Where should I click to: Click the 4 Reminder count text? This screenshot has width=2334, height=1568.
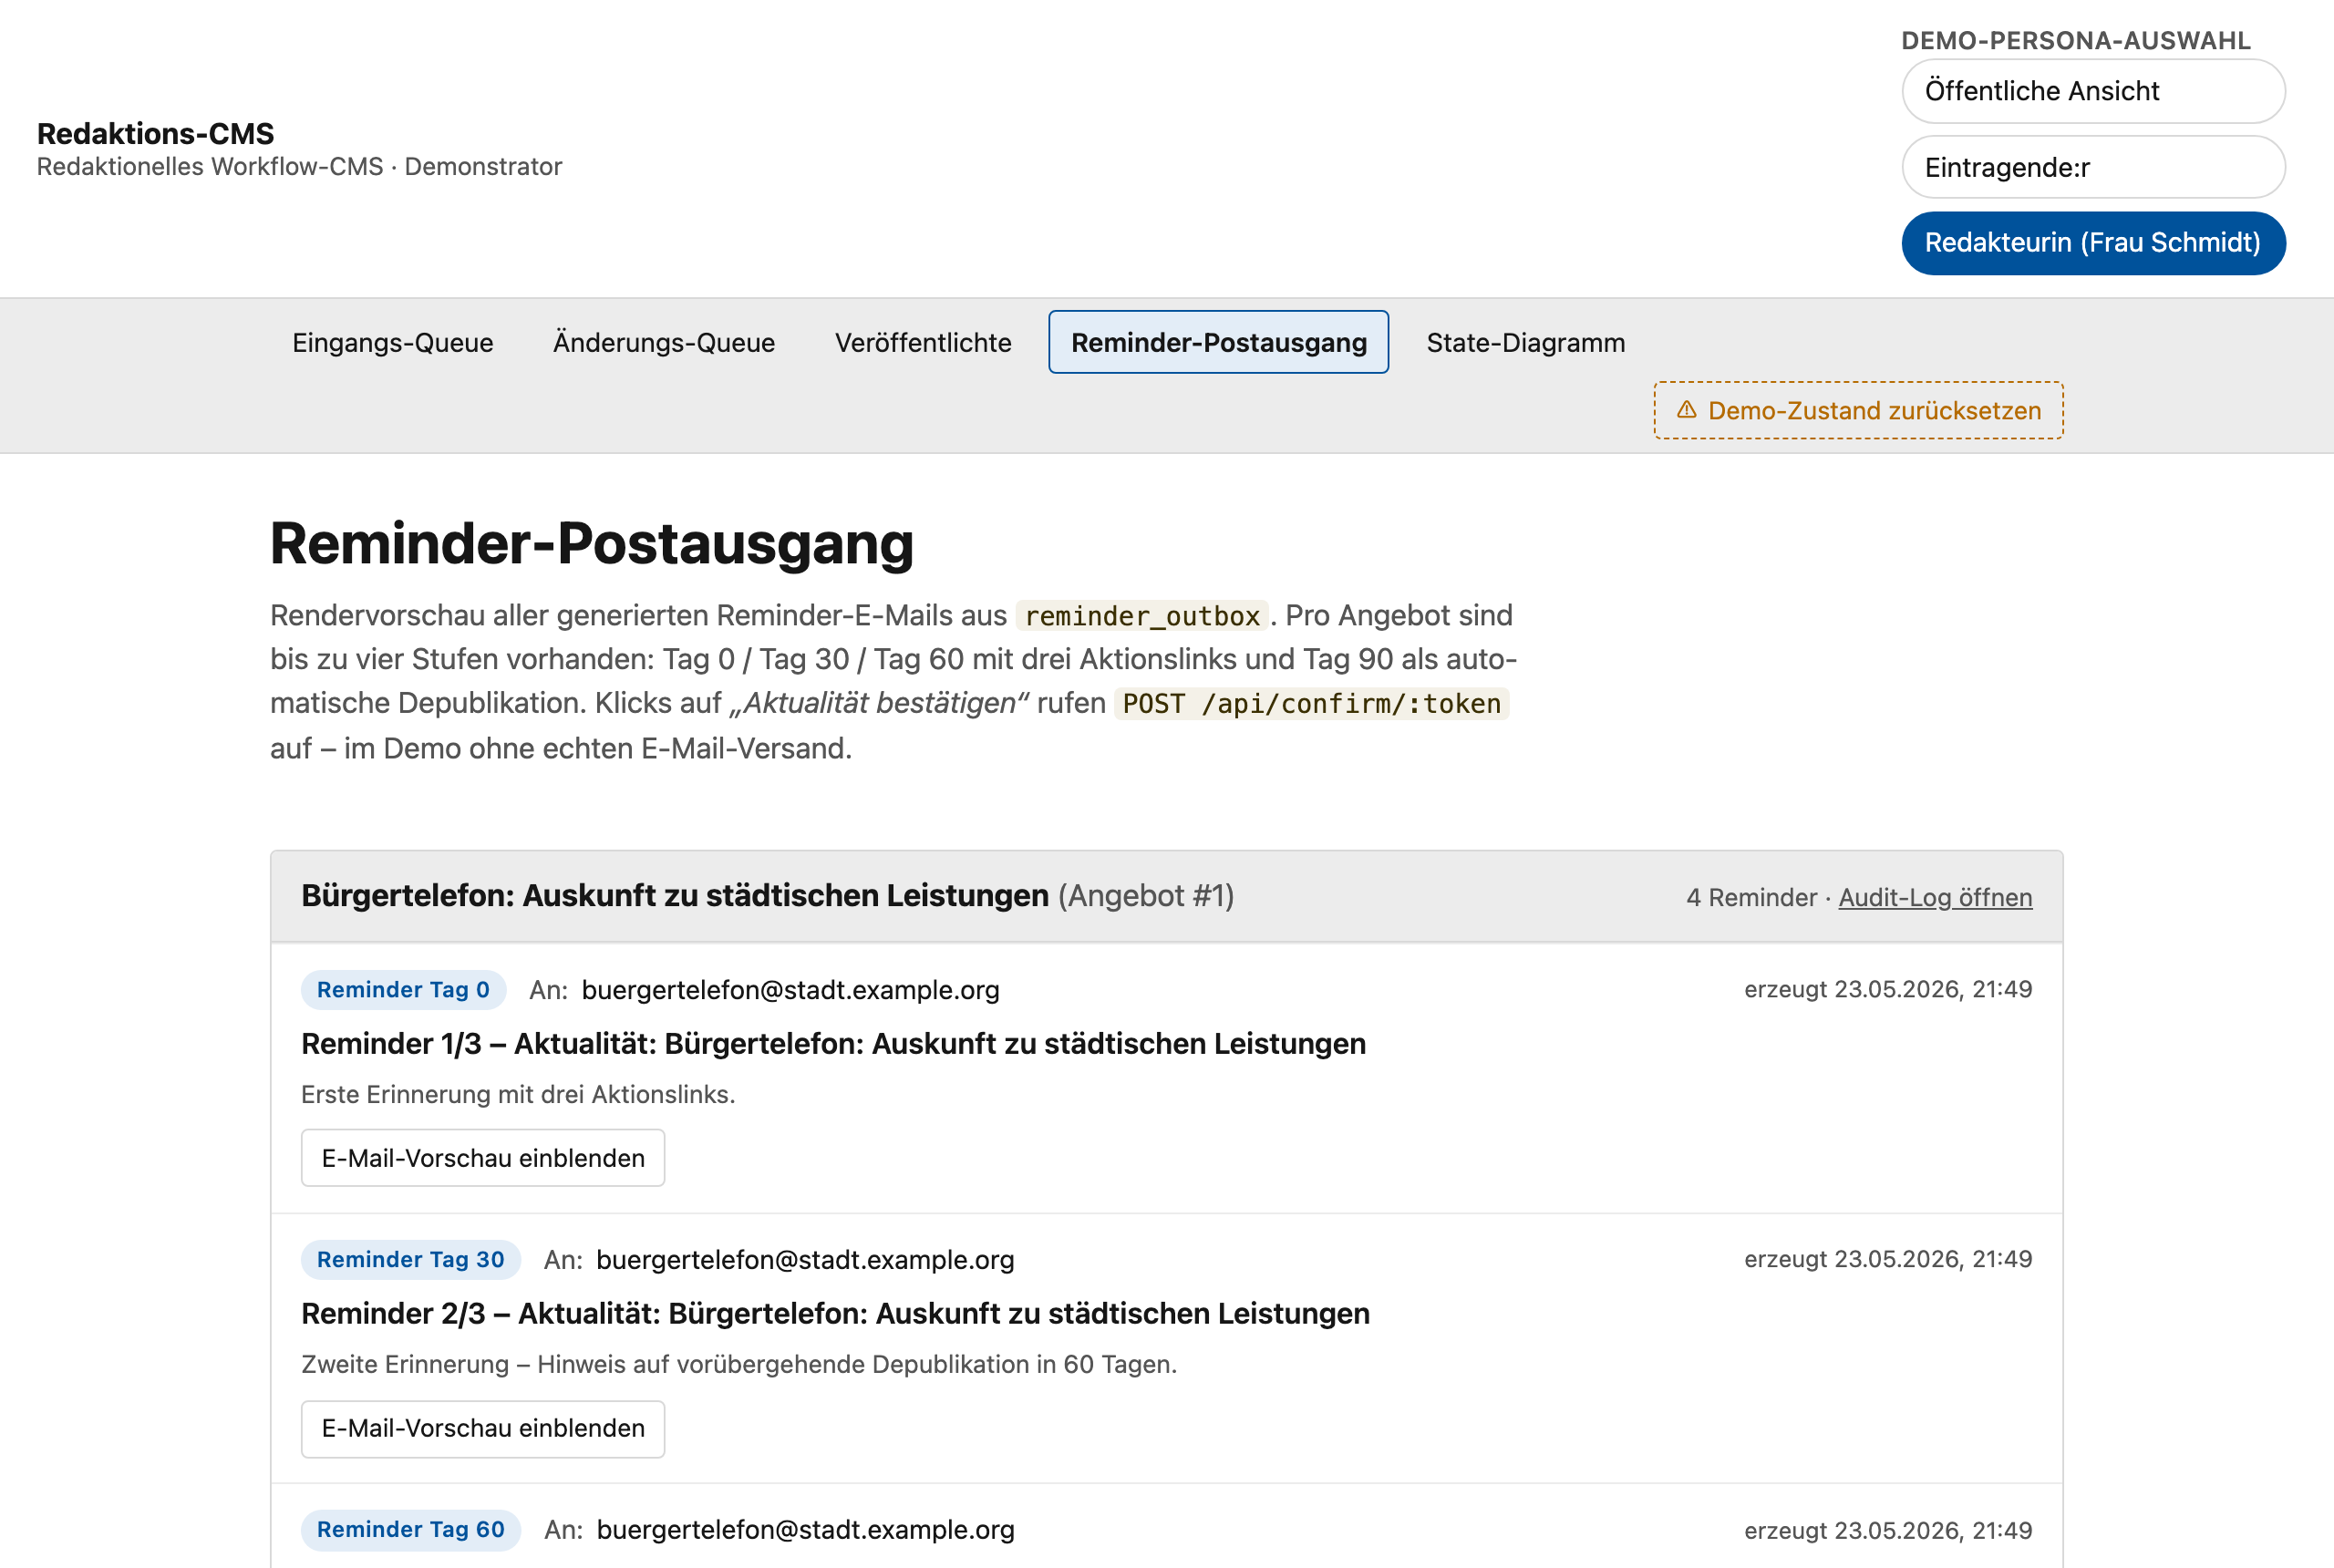point(1751,897)
